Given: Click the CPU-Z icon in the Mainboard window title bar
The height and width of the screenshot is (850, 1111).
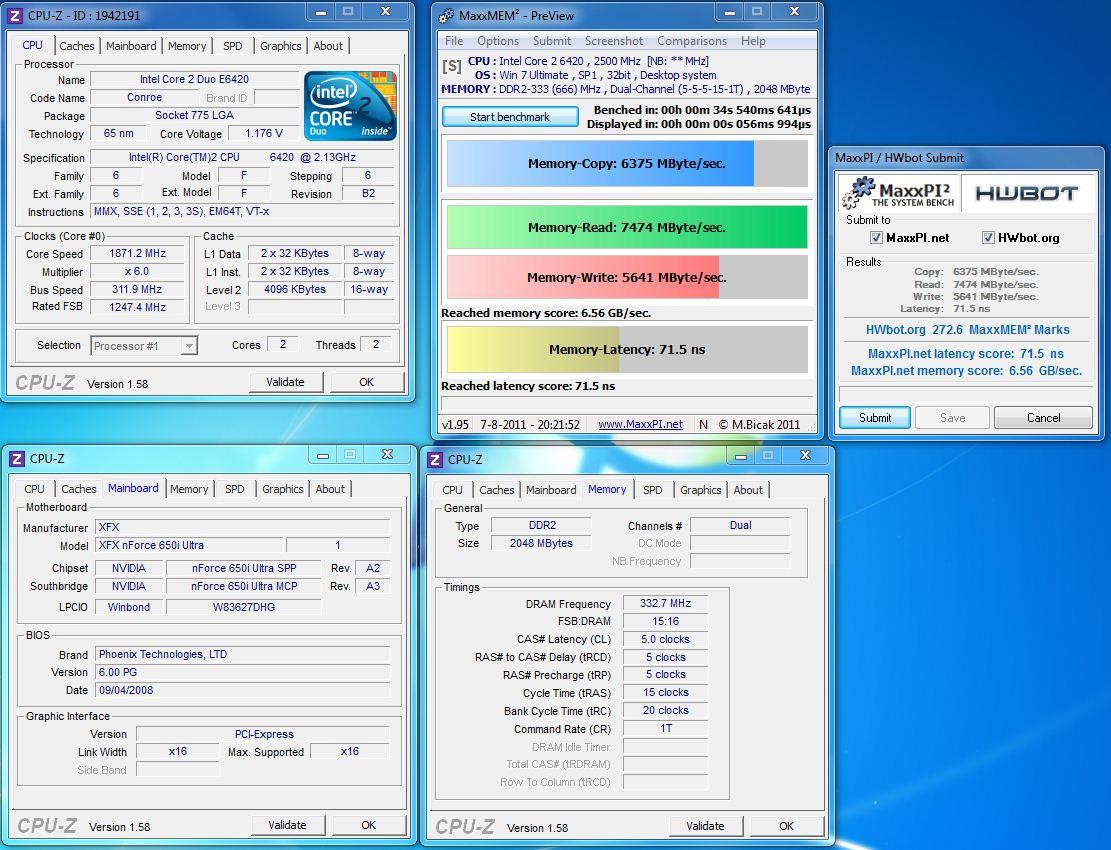Looking at the screenshot, I should click(x=17, y=459).
